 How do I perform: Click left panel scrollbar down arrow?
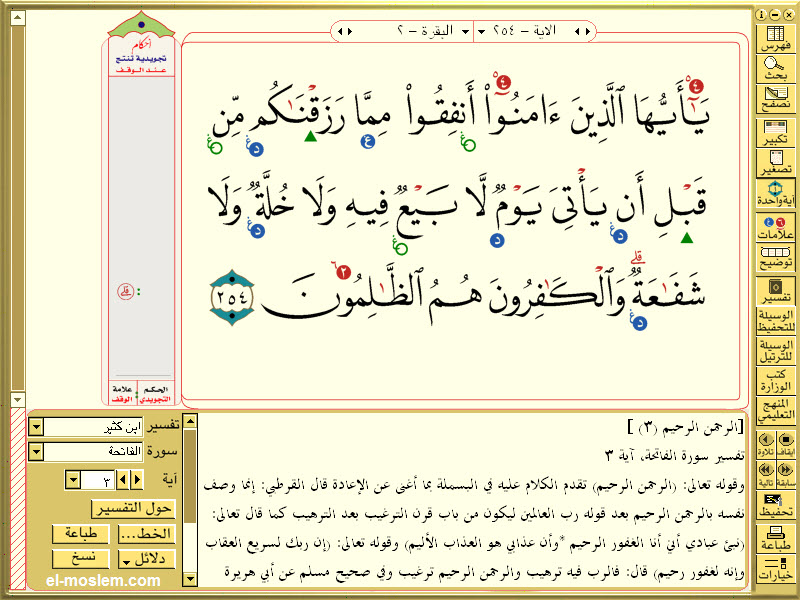pyautogui.click(x=18, y=399)
